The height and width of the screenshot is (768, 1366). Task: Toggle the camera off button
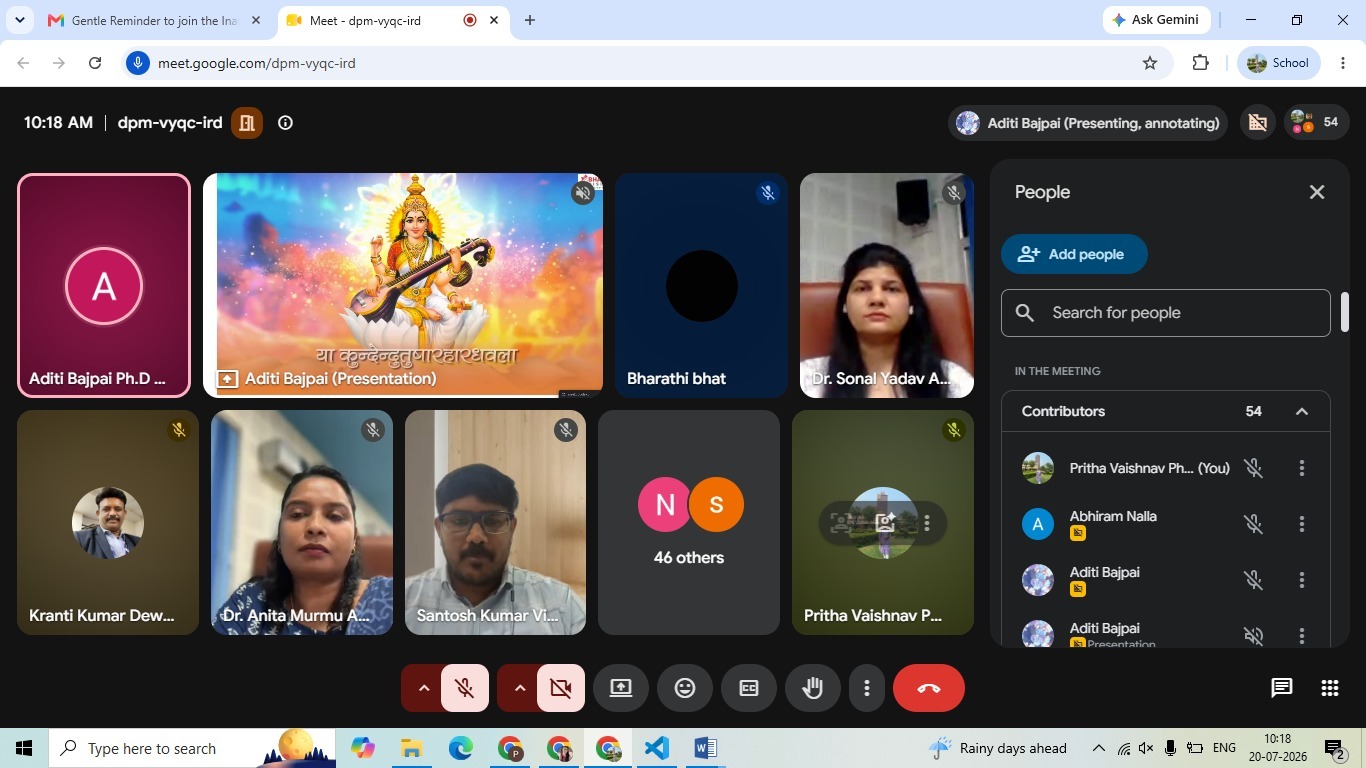point(560,688)
